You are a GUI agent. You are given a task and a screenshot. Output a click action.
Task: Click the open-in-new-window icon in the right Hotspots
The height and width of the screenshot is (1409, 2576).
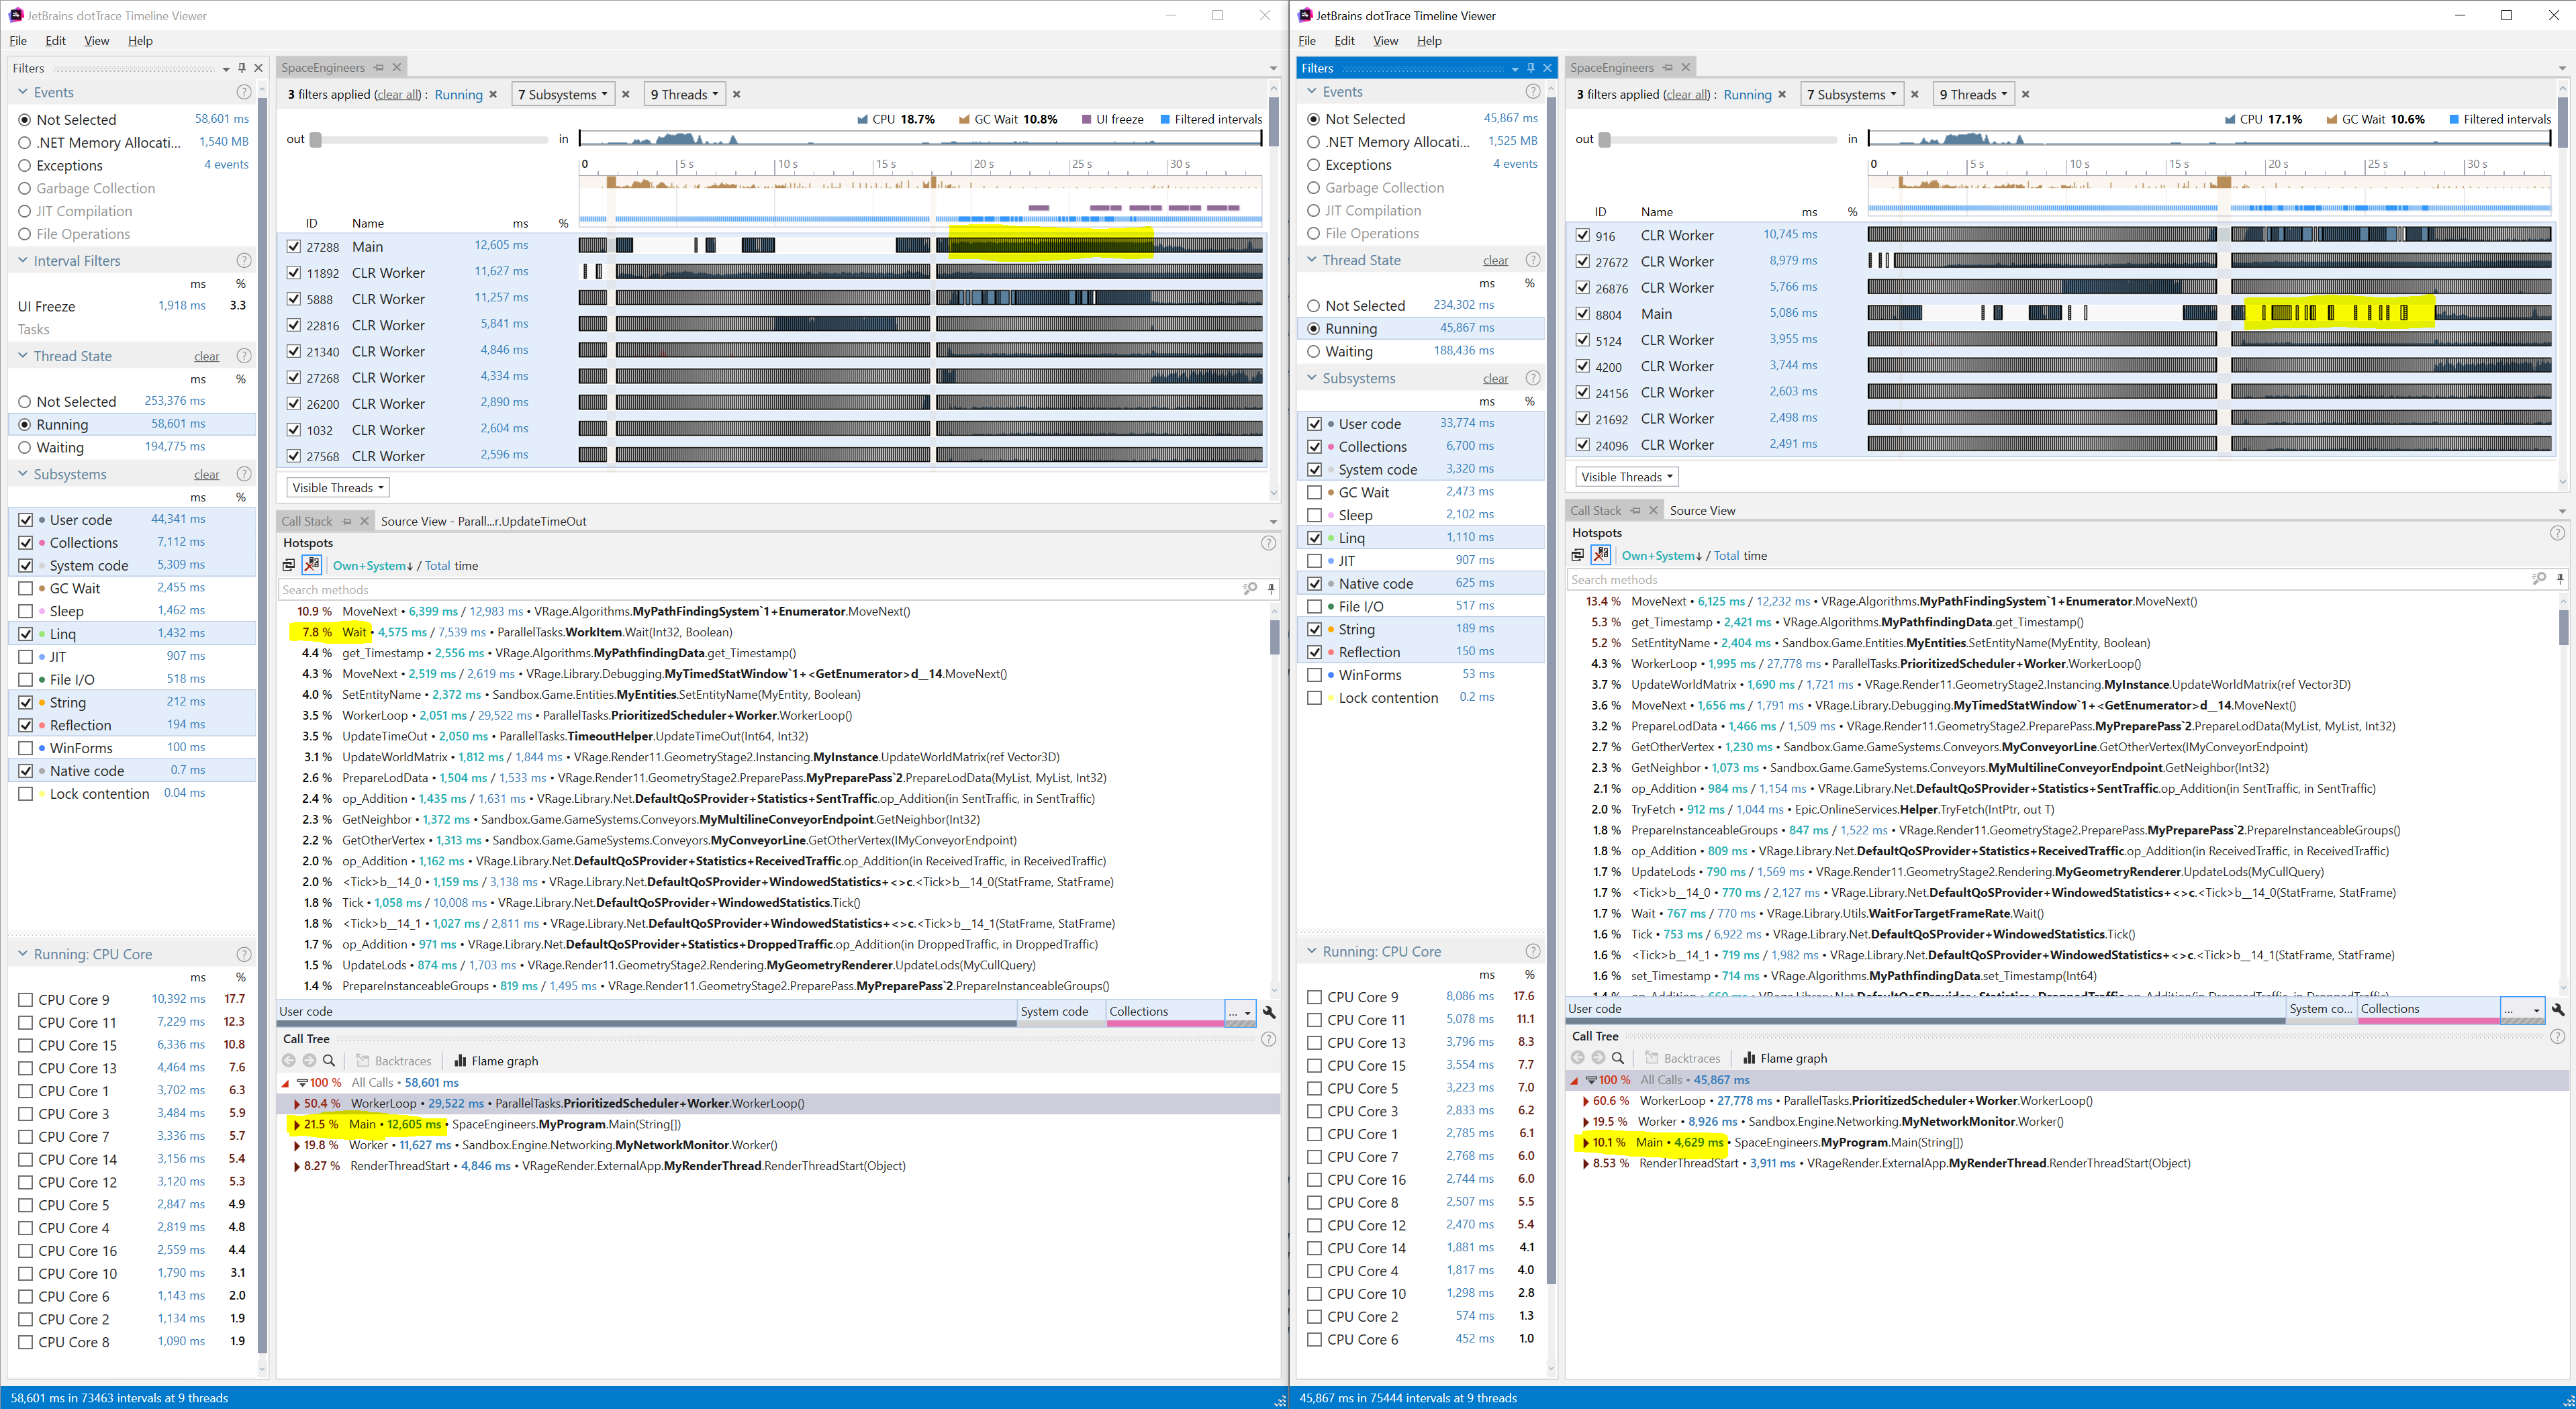tap(1578, 555)
